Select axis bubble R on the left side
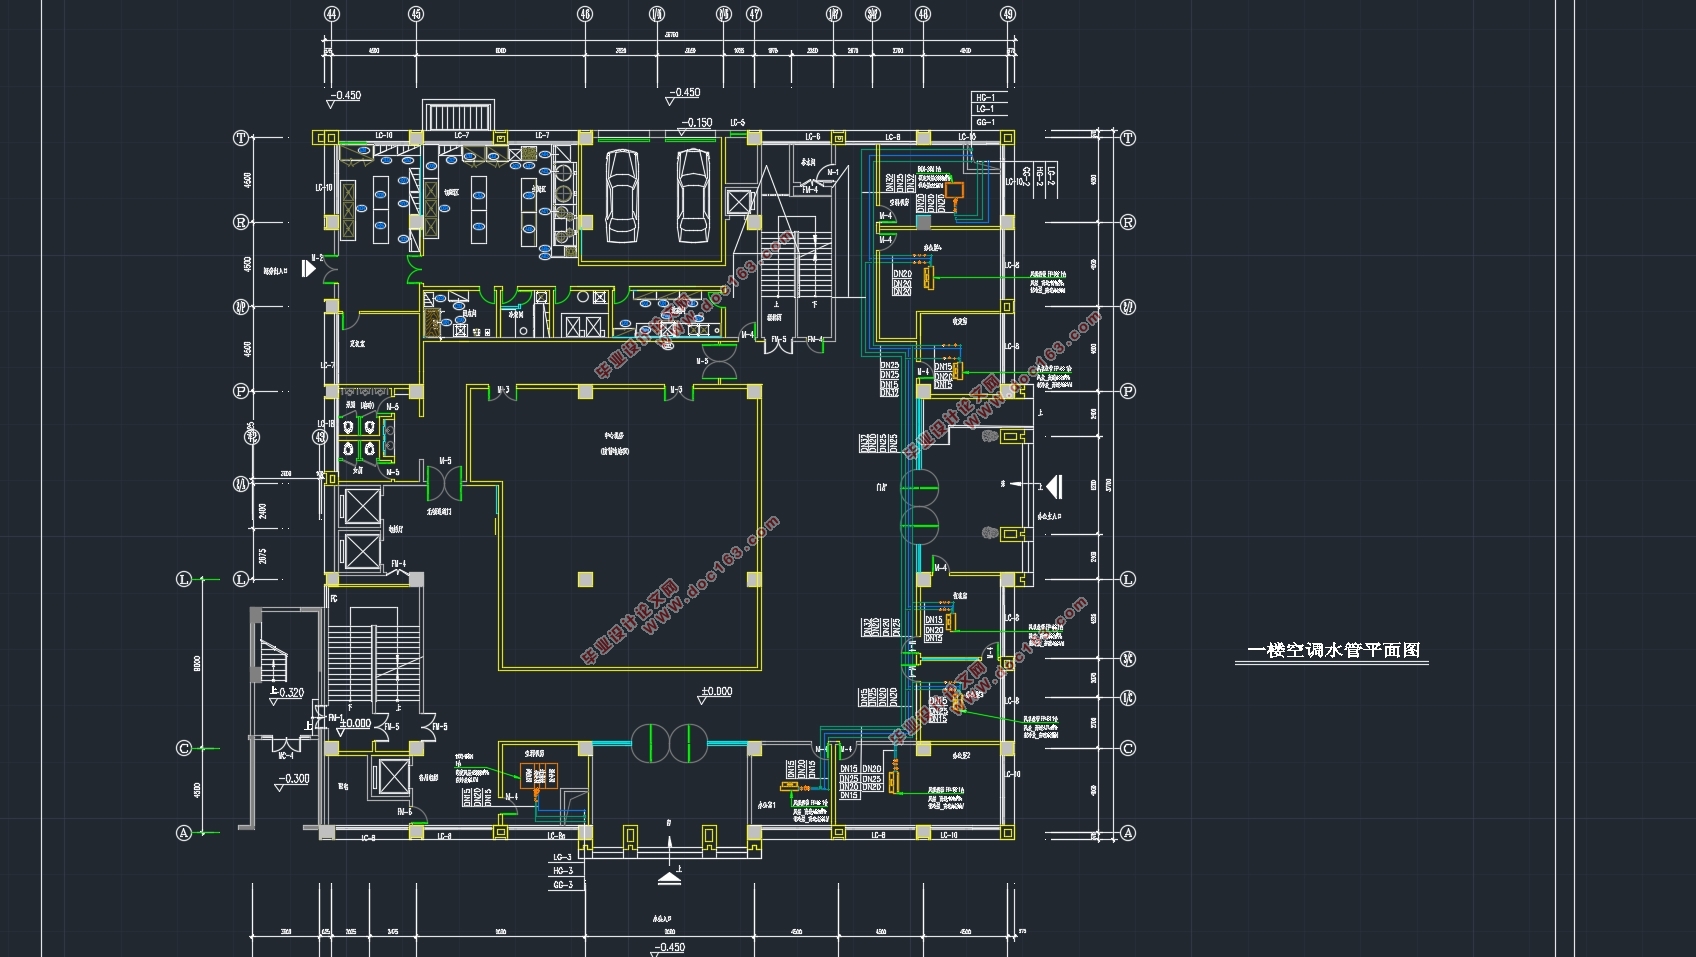 (x=240, y=222)
